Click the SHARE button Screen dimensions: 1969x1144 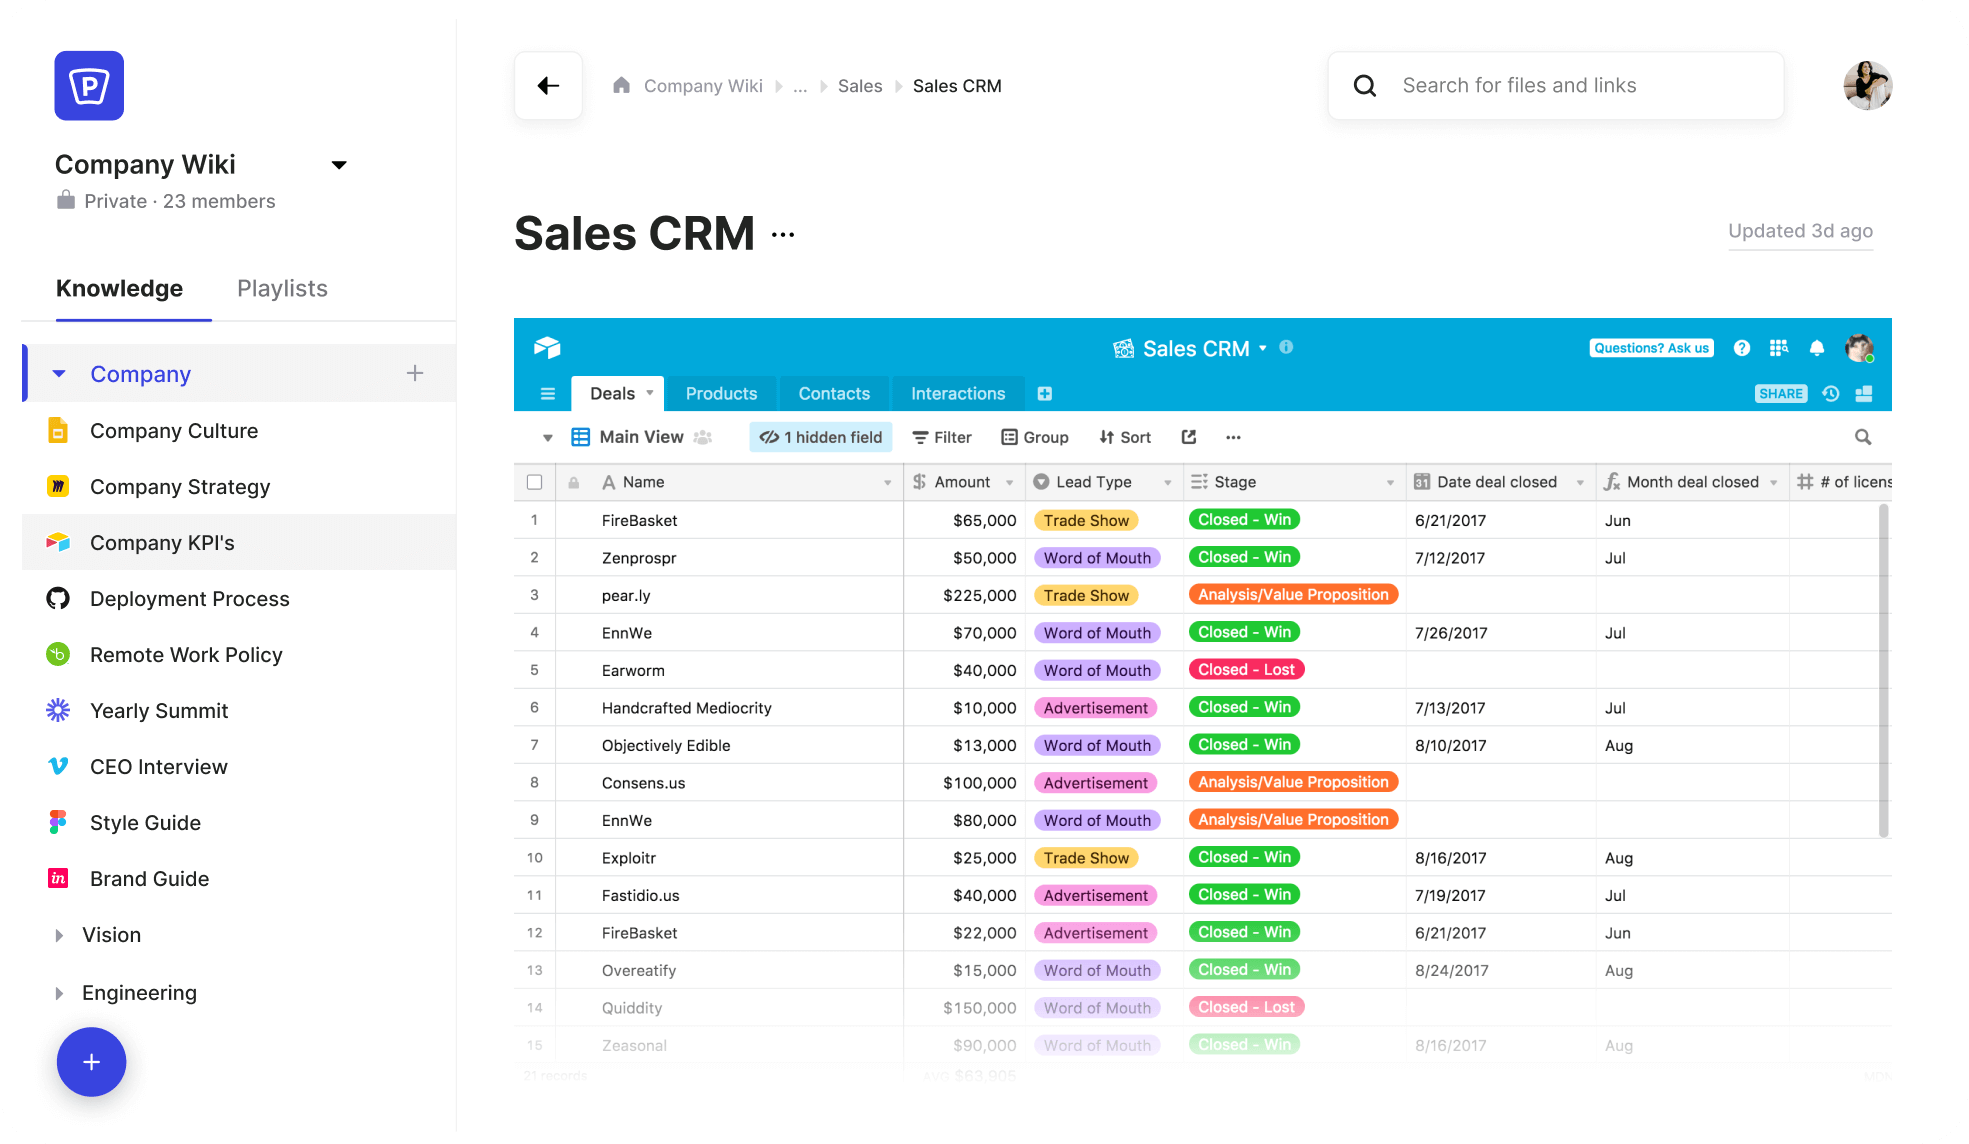pos(1781,394)
